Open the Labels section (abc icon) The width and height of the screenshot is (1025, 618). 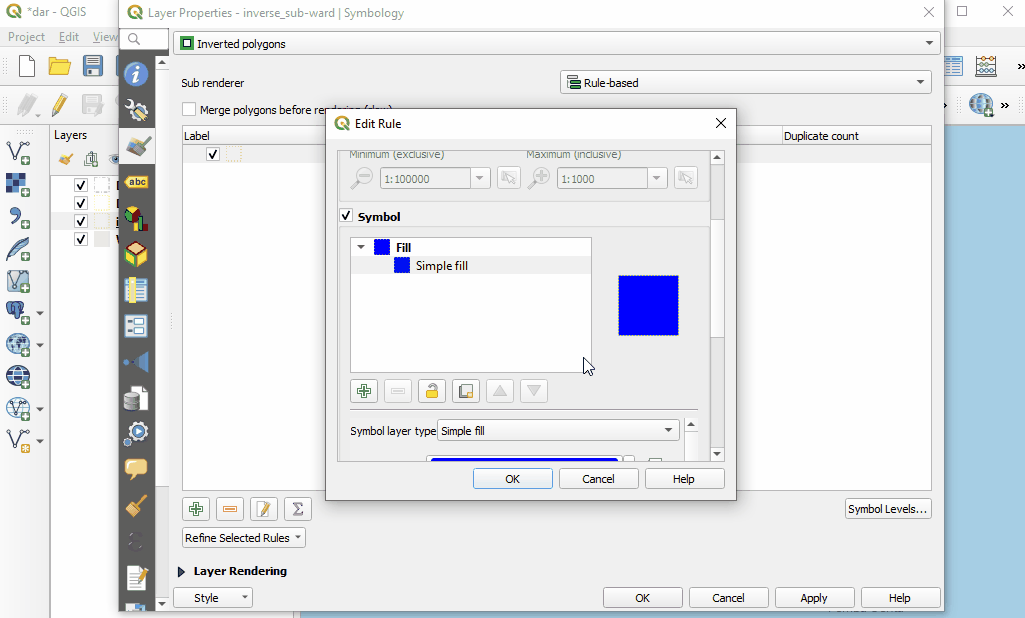click(x=136, y=181)
